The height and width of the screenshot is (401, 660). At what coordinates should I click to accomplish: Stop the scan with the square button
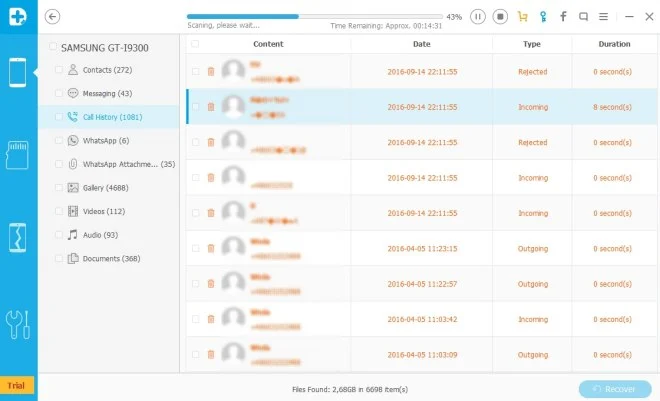coord(500,17)
